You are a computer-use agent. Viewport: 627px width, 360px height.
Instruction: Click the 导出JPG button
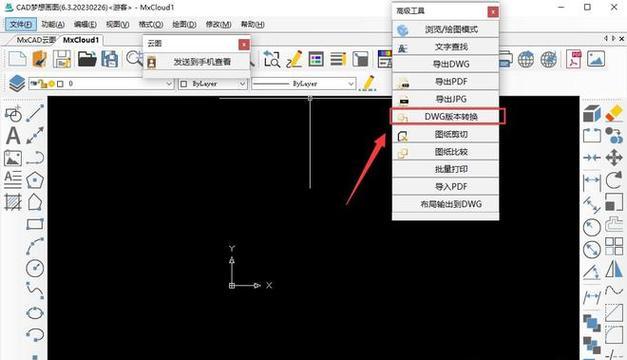[x=445, y=99]
